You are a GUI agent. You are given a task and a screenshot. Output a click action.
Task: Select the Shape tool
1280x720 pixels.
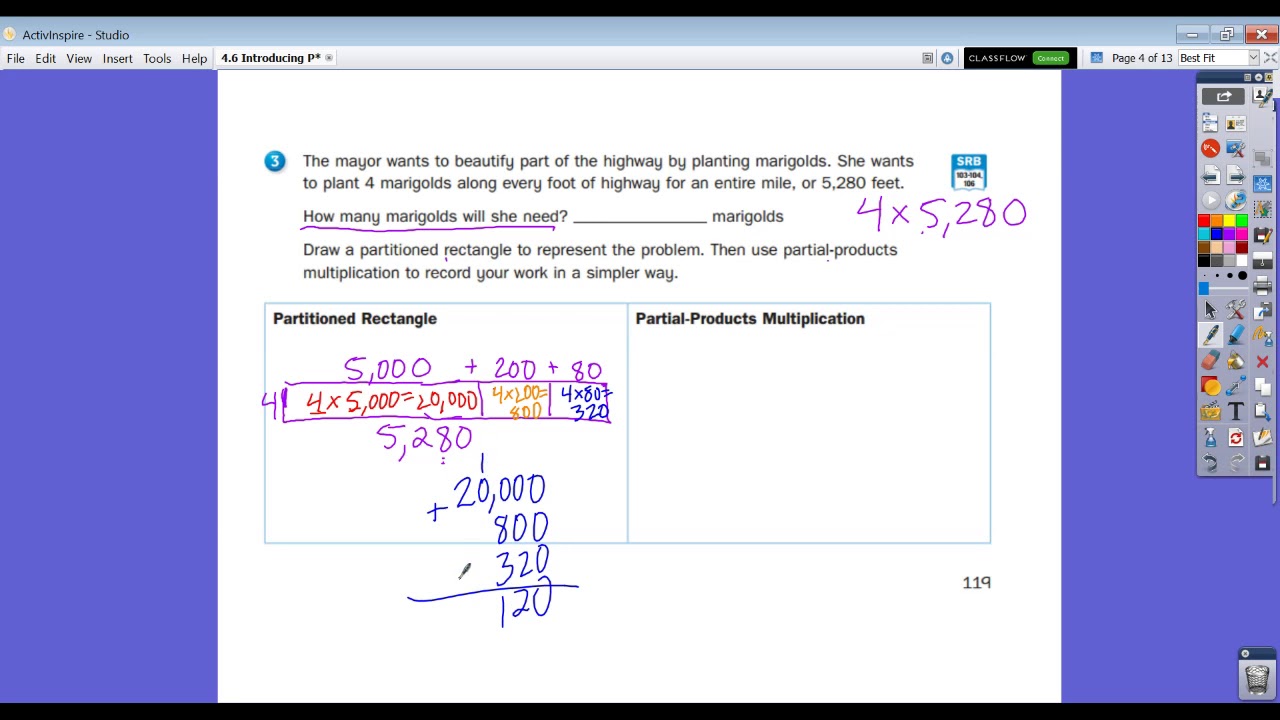(1211, 386)
